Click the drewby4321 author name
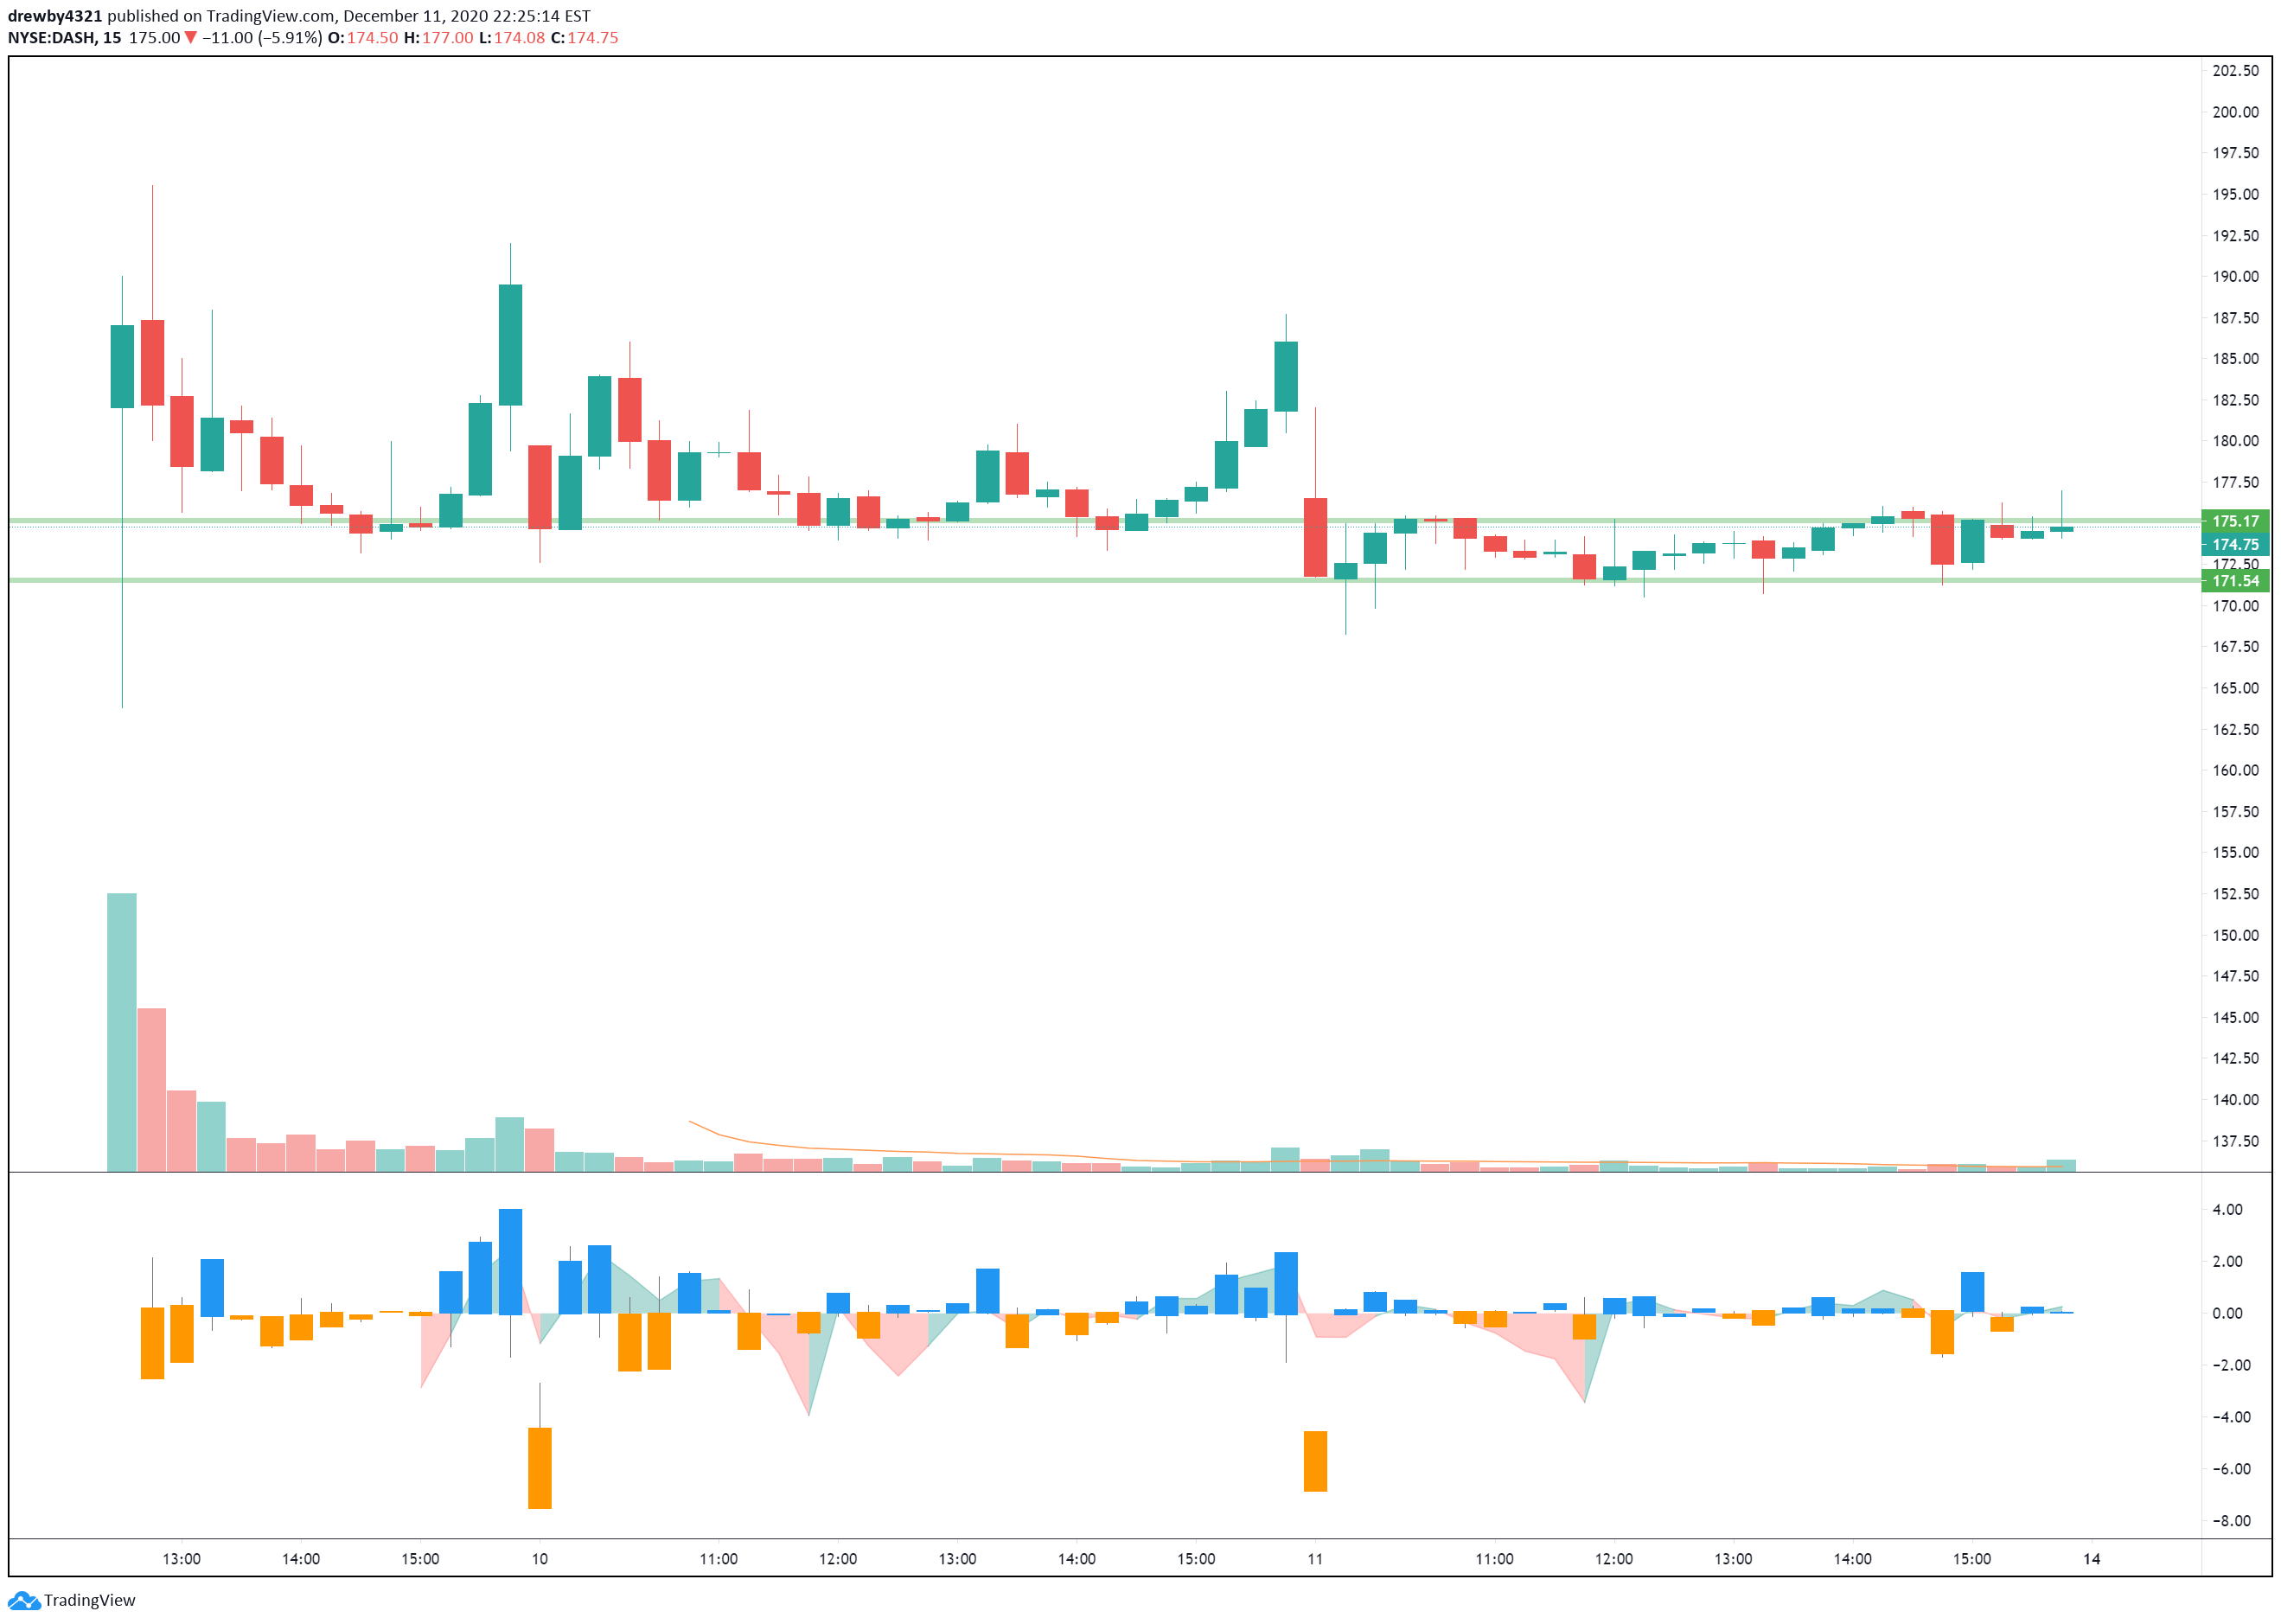Image resolution: width=2281 pixels, height=1624 pixels. 55,16
